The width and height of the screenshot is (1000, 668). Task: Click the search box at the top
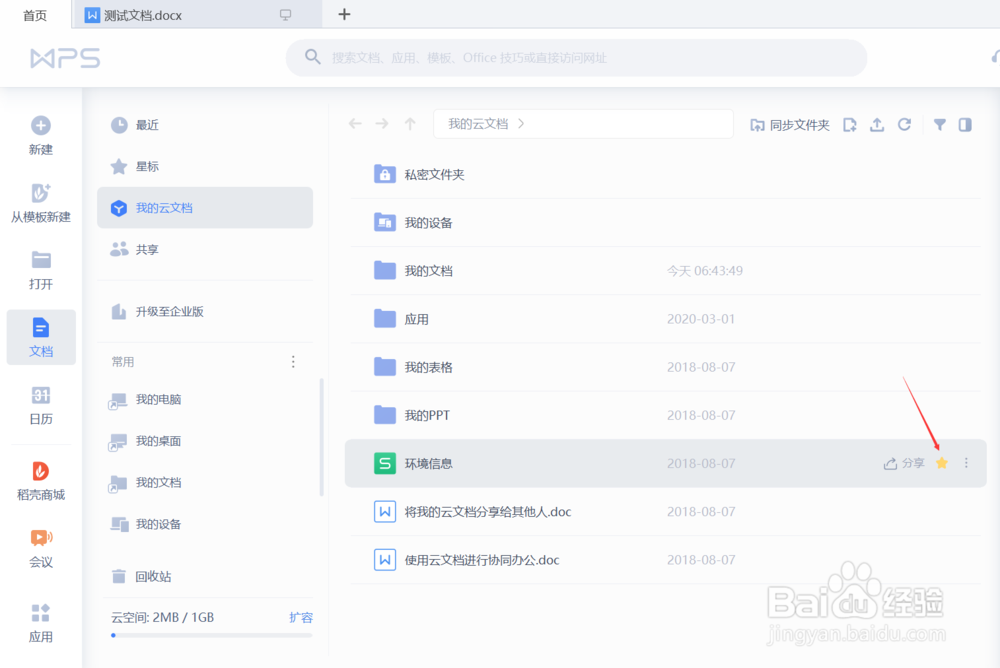coord(576,58)
